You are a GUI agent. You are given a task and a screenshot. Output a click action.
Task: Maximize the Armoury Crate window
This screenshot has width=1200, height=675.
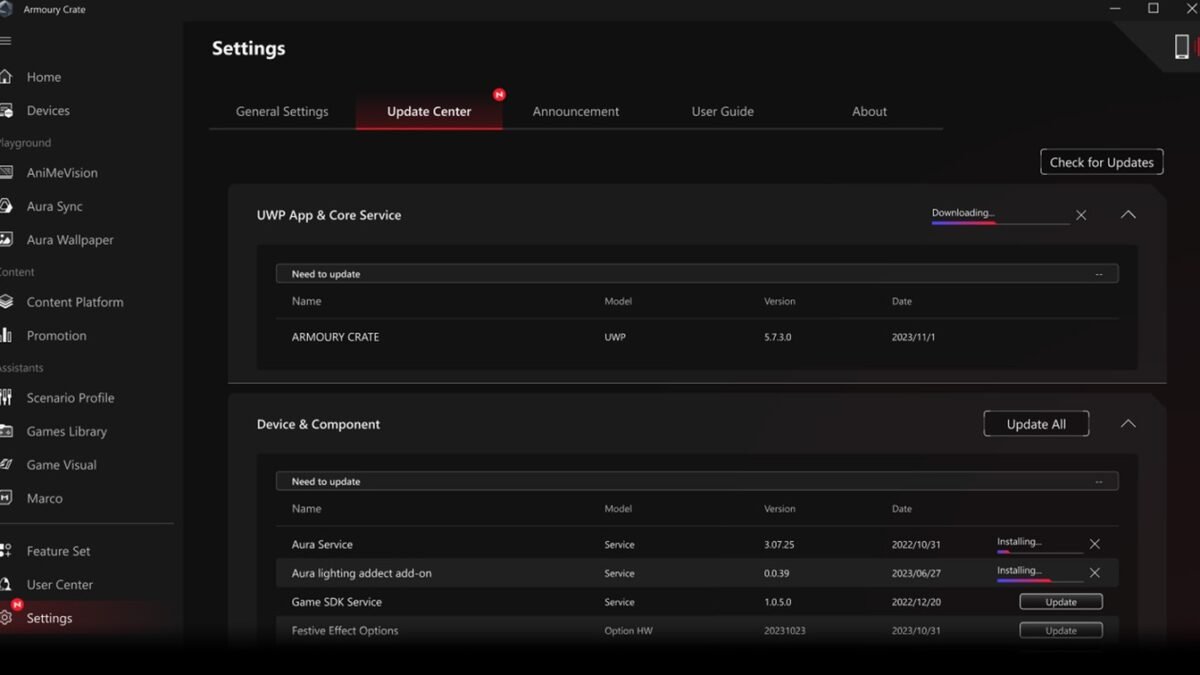point(1153,9)
